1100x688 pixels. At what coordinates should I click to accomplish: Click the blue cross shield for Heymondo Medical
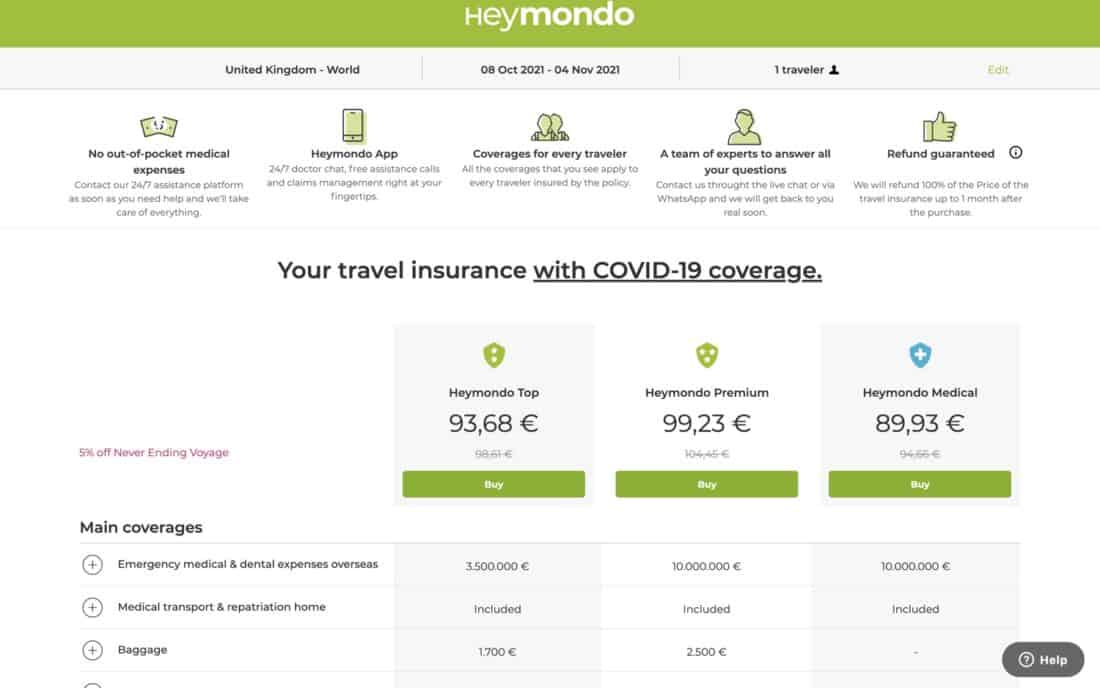coord(920,355)
